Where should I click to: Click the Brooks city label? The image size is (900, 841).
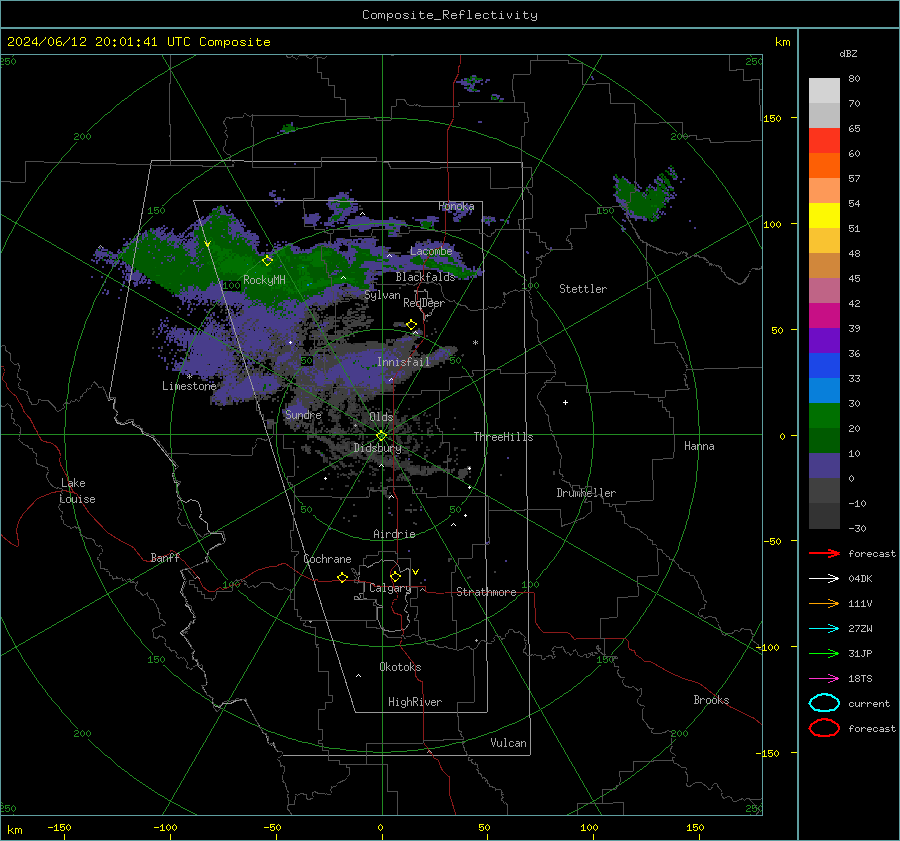click(x=711, y=700)
